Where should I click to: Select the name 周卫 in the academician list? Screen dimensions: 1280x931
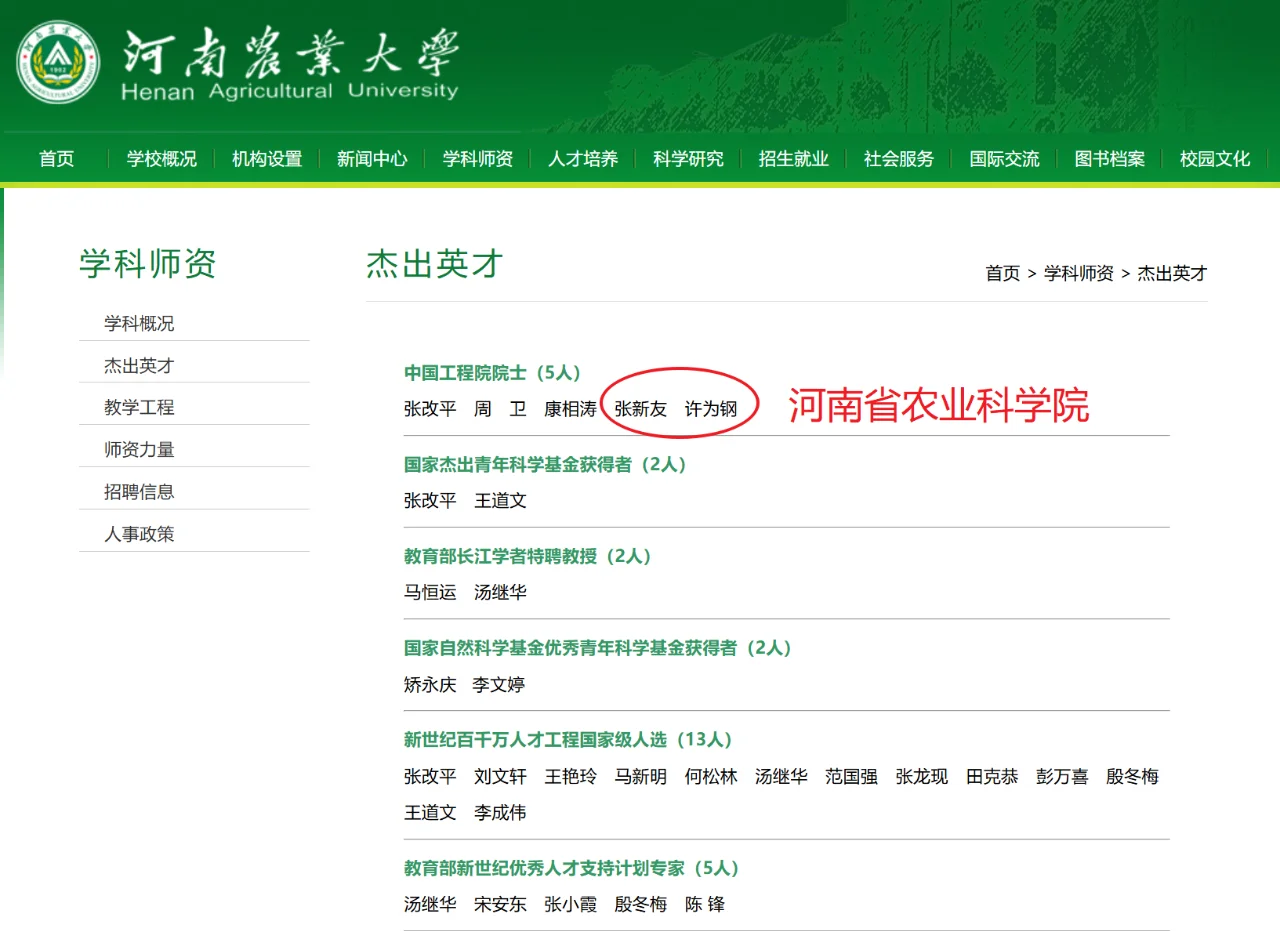pyautogui.click(x=500, y=409)
